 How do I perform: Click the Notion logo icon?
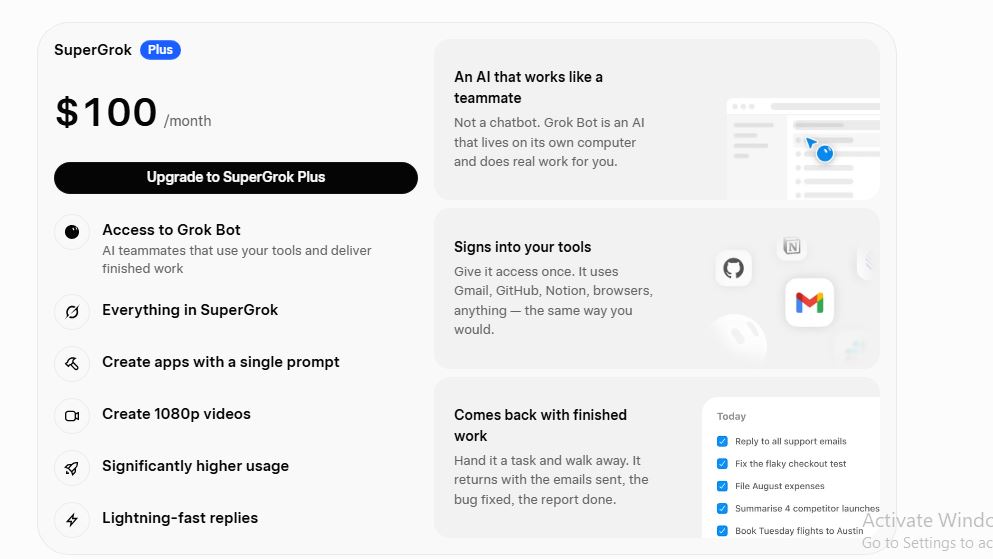[x=792, y=246]
